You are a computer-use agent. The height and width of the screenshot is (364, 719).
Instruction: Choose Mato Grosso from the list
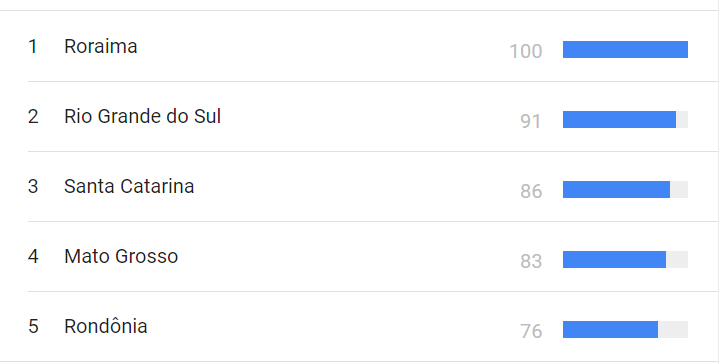coord(121,256)
